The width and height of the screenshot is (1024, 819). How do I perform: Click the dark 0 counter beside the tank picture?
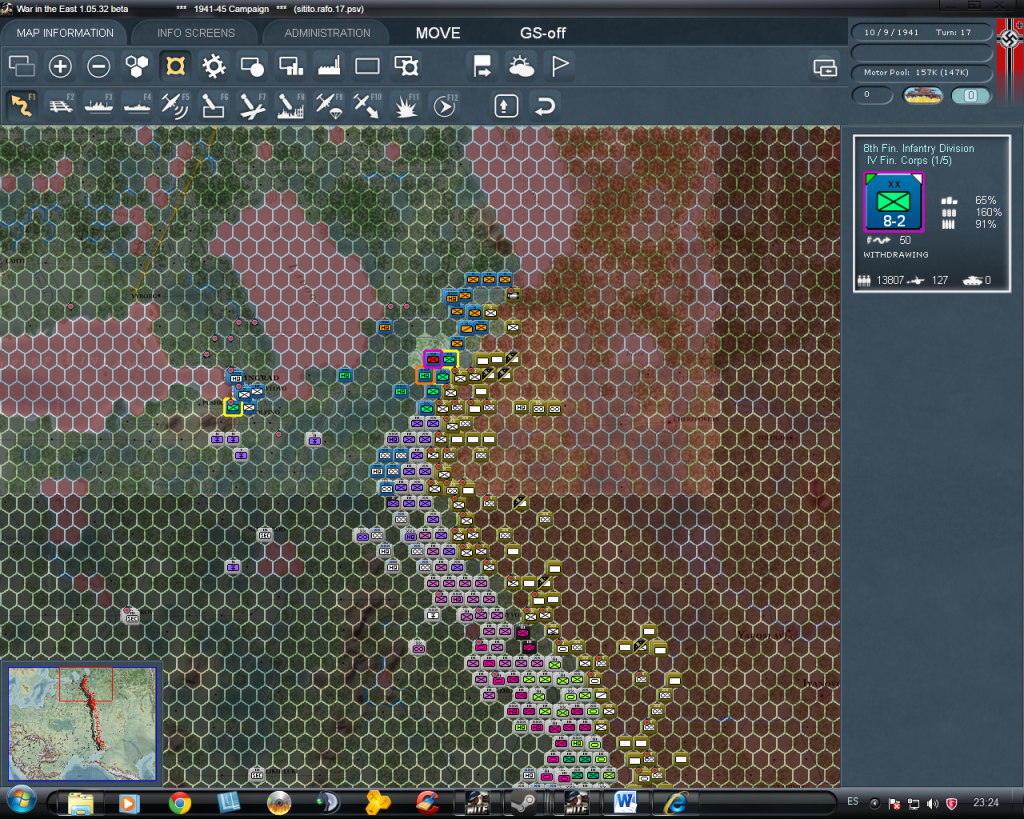(x=872, y=95)
